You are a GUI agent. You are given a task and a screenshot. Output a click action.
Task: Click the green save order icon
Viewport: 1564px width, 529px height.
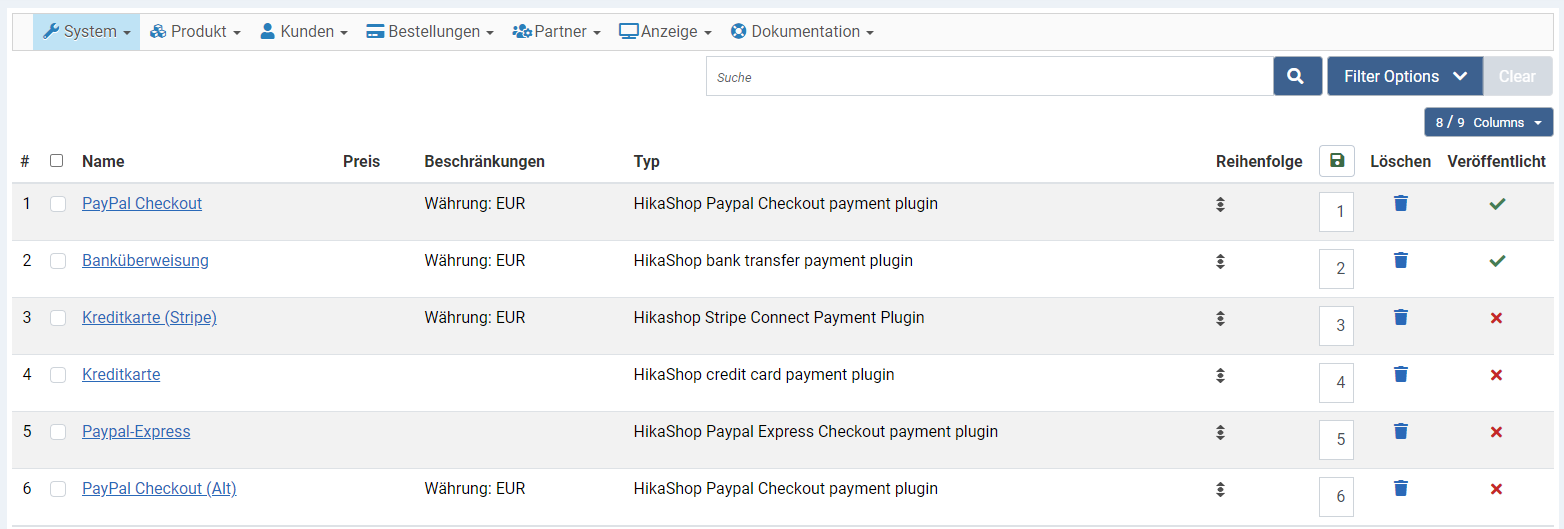[1337, 161]
